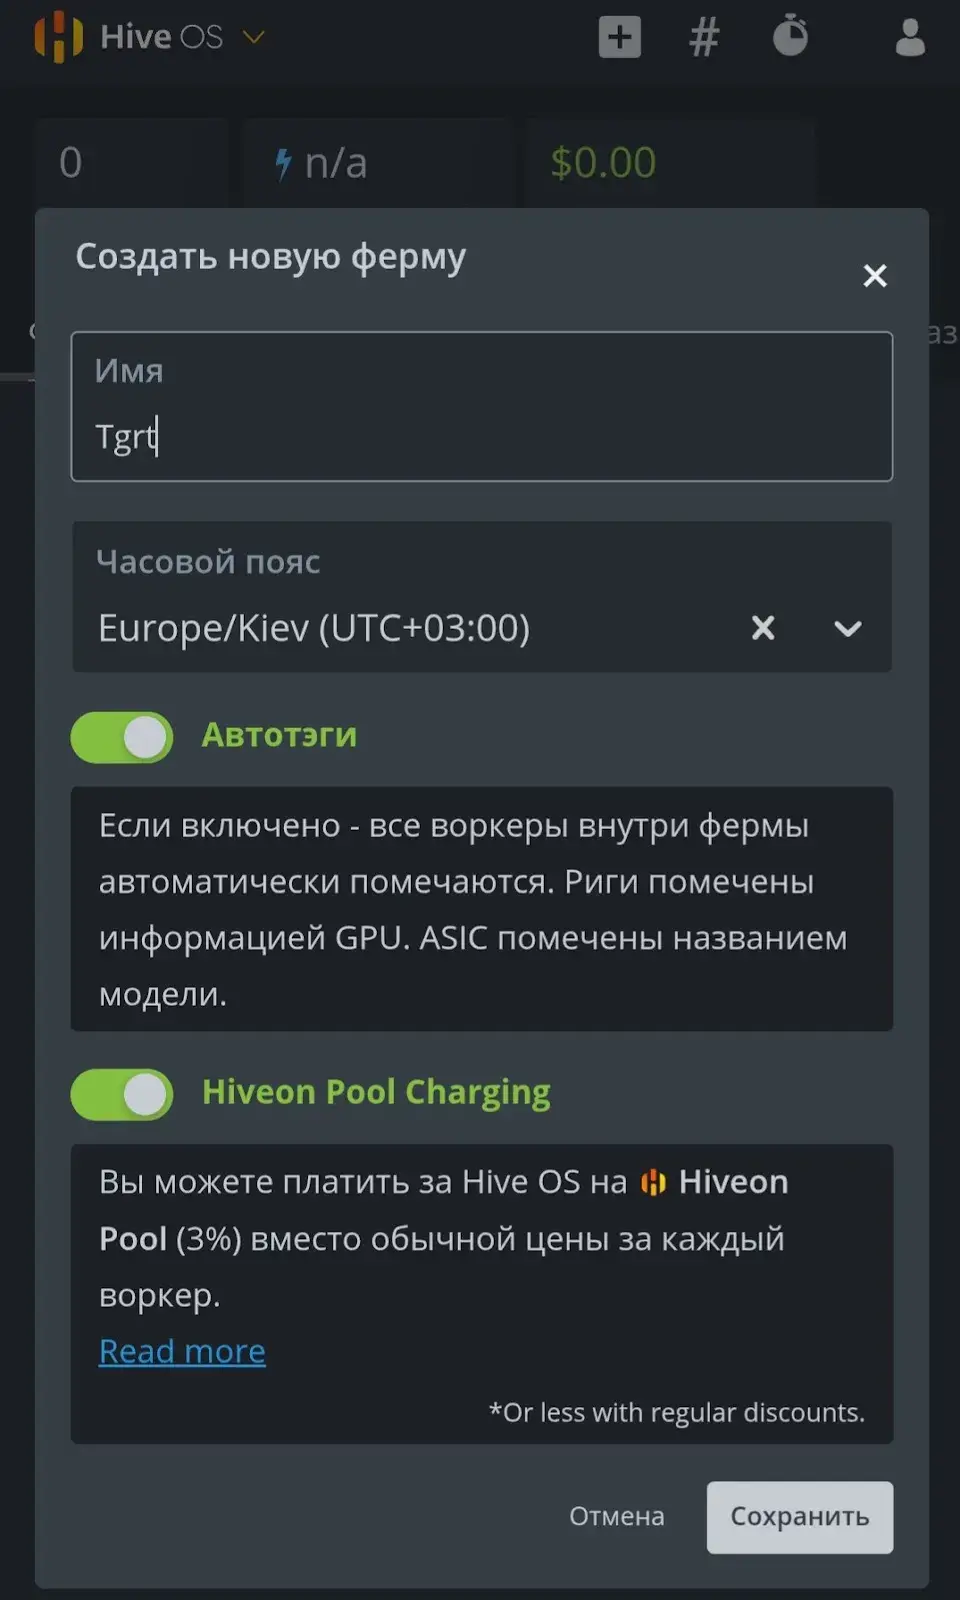Open the hash tags icon

(705, 37)
